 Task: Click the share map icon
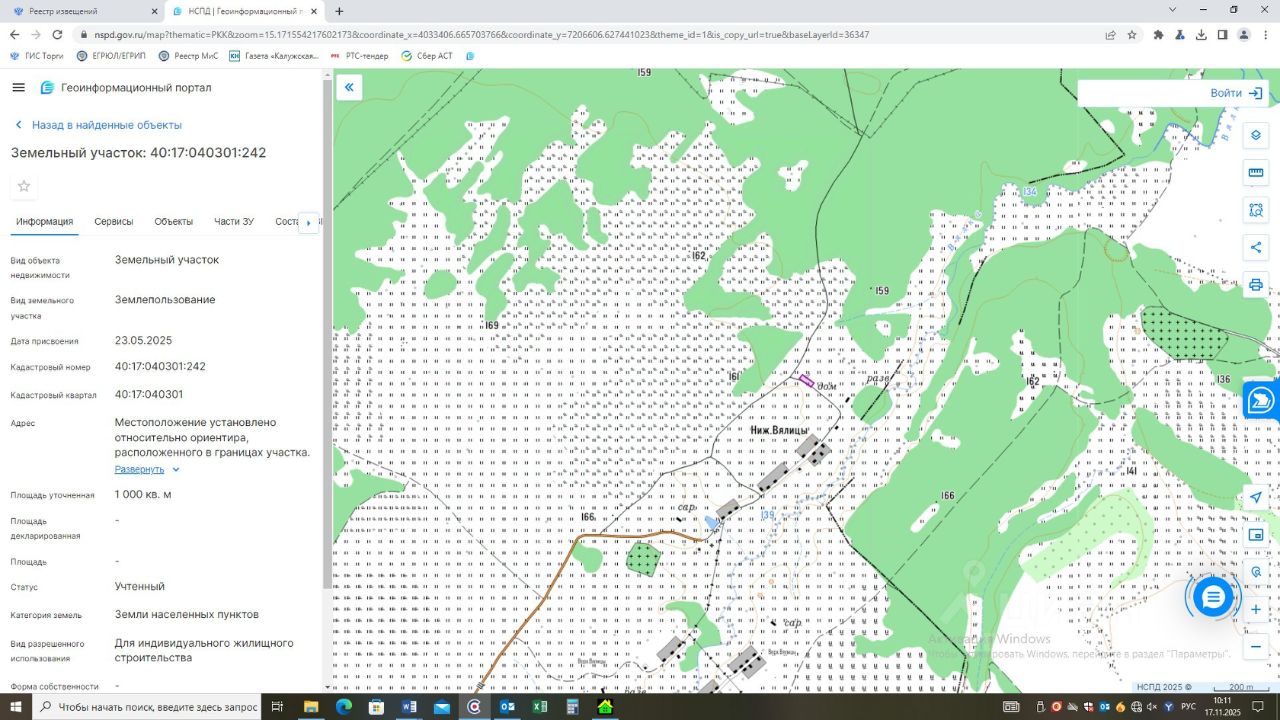(x=1256, y=247)
